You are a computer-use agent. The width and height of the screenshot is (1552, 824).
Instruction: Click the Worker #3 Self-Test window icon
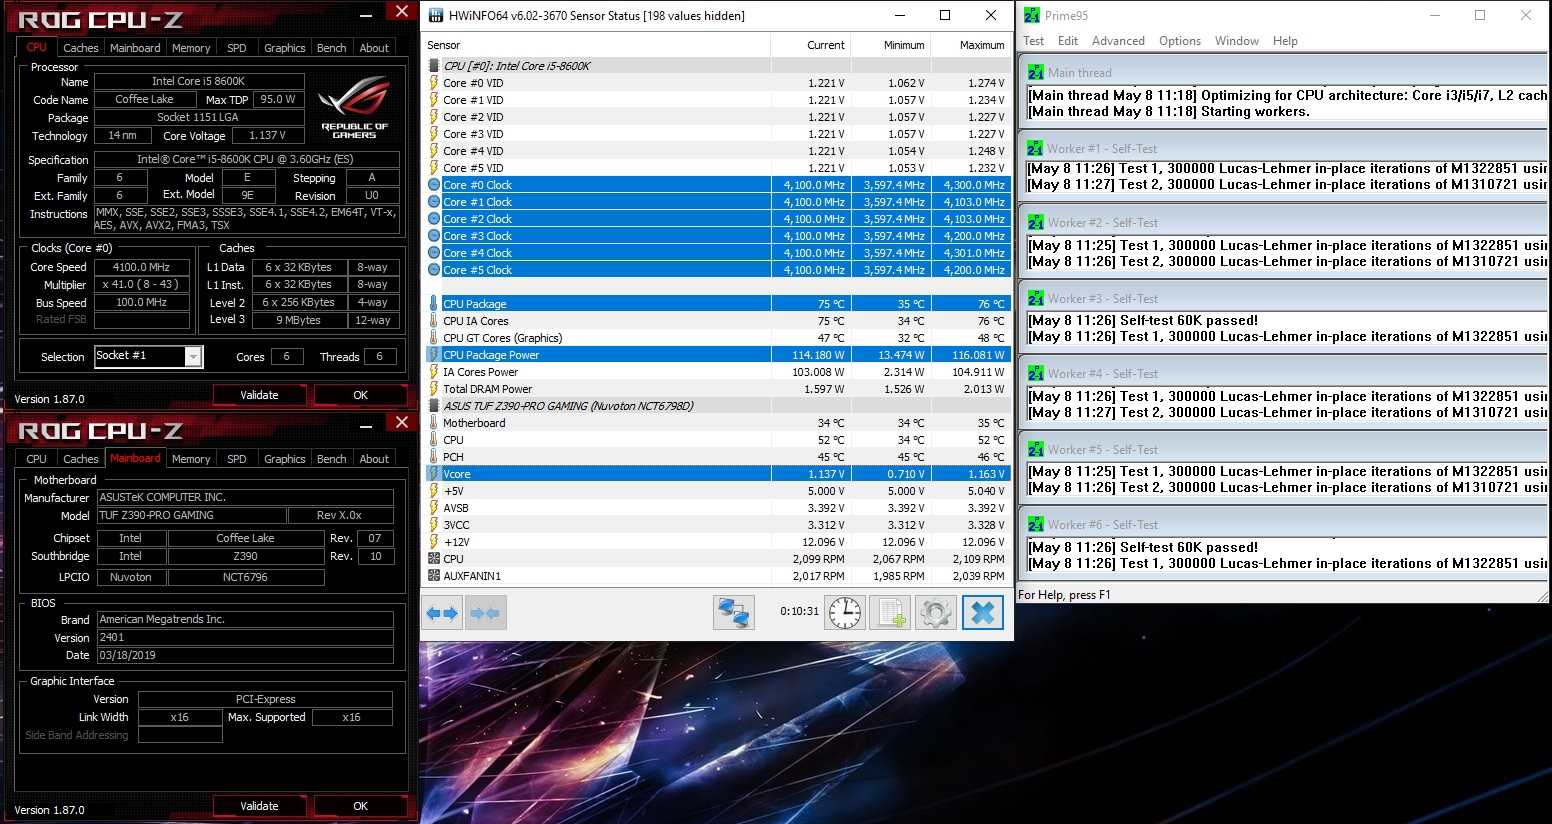1035,298
